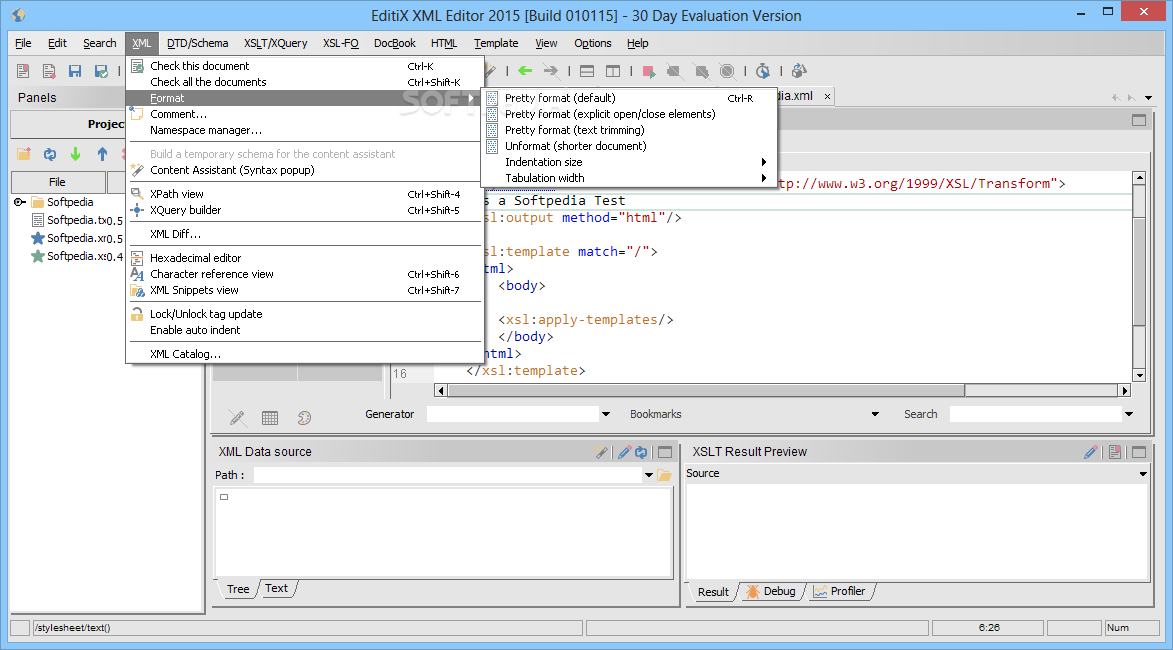Viewport: 1173px width, 650px height.
Task: Open the Generator dropdown arrow
Action: tap(606, 414)
